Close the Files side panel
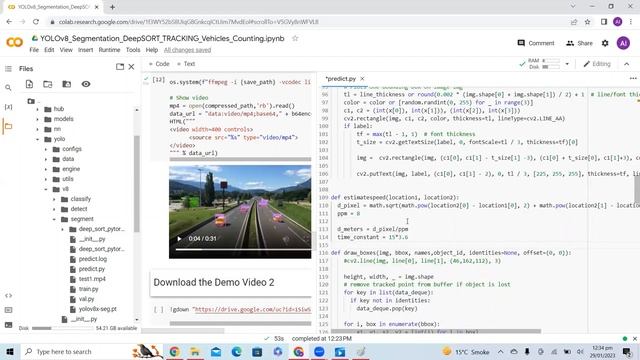This screenshot has width=640, height=360. coord(131,67)
